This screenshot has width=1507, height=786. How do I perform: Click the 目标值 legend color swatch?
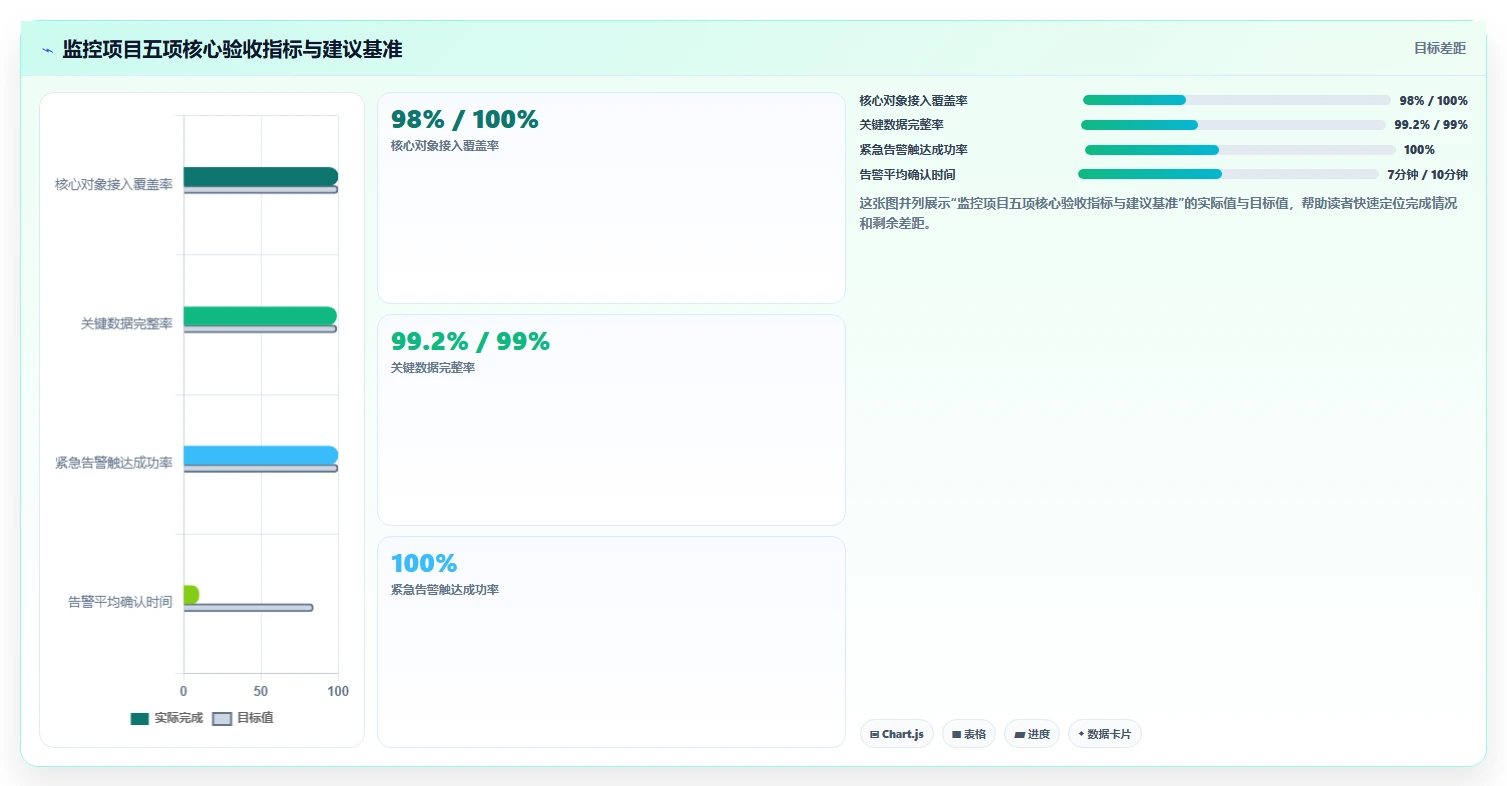[222, 719]
